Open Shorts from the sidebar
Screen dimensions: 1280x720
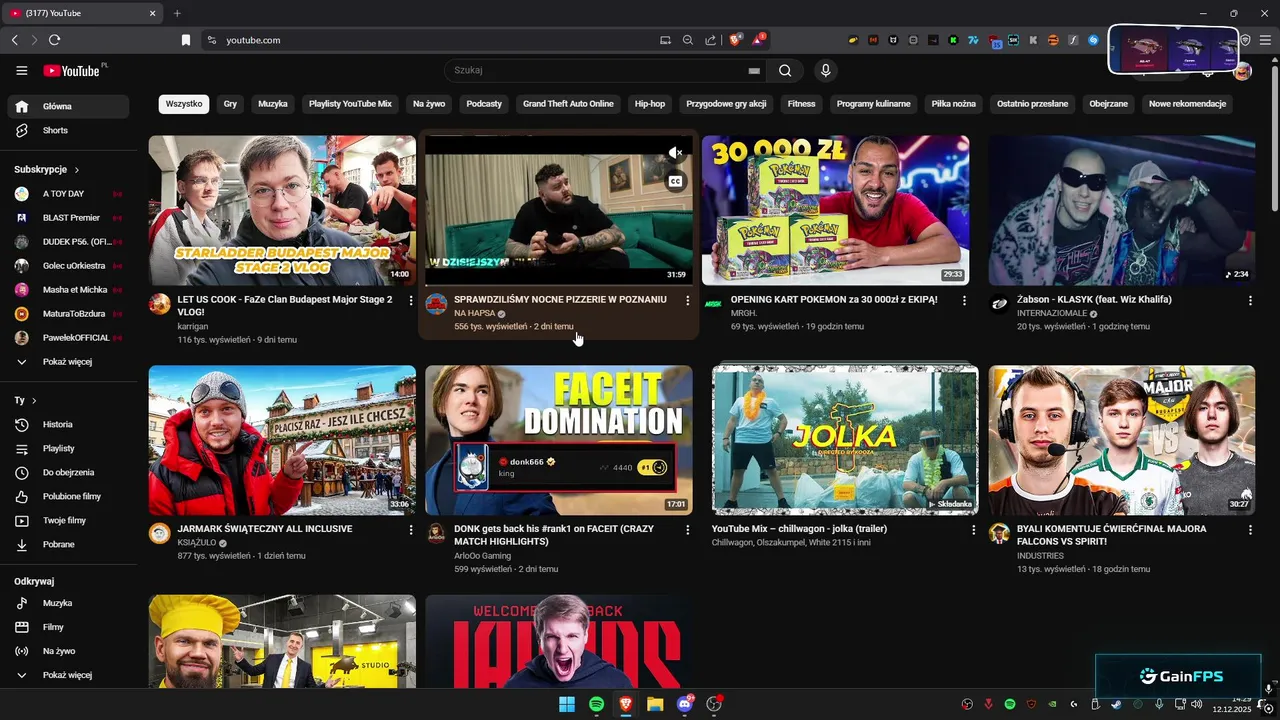pos(68,130)
